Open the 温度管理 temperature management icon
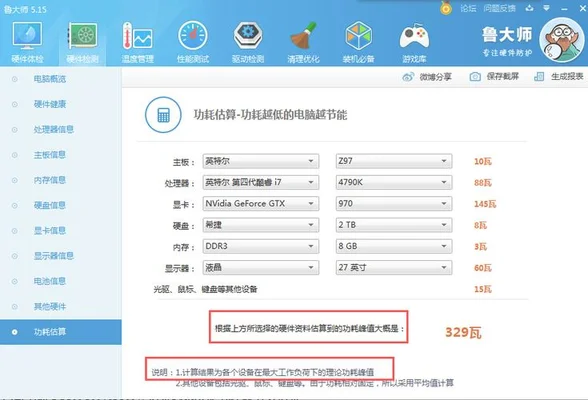 coord(137,36)
